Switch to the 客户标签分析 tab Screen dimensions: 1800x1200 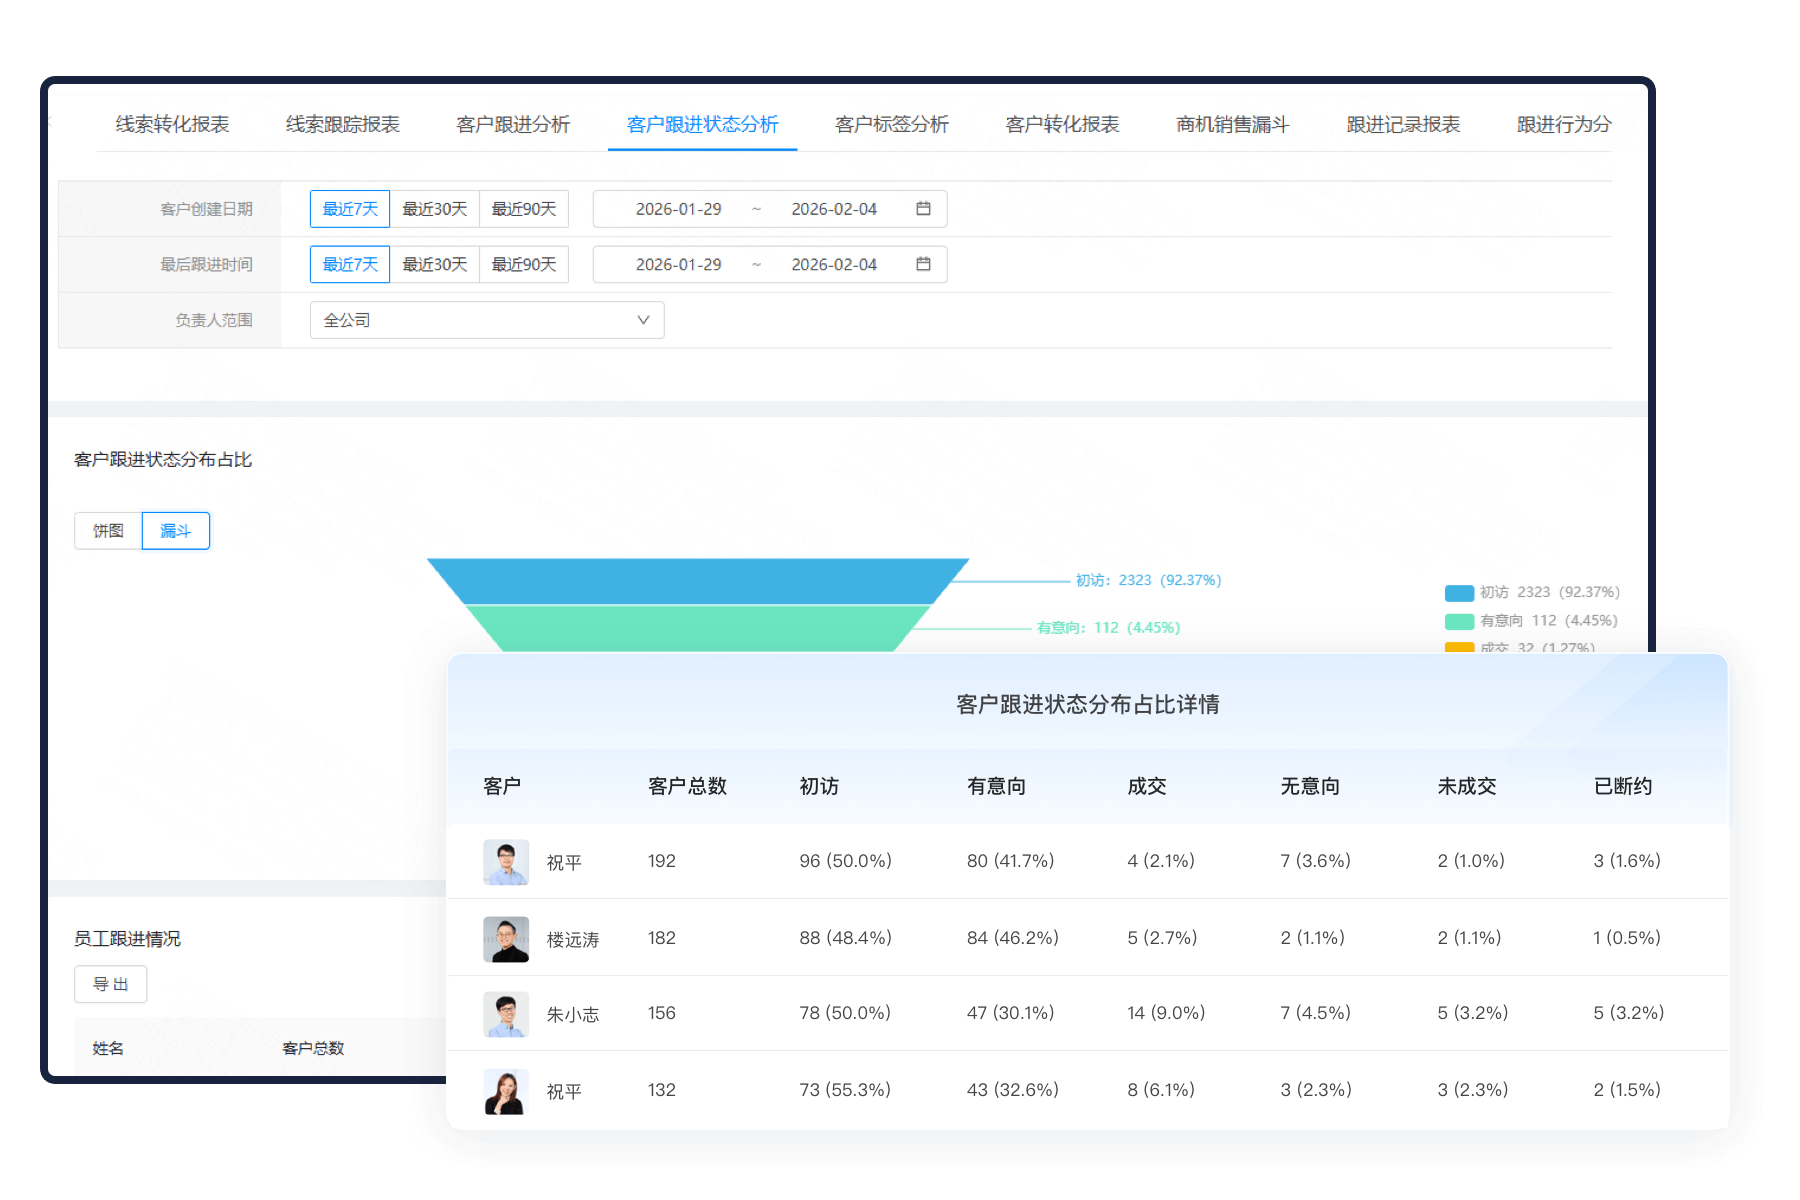pos(891,124)
